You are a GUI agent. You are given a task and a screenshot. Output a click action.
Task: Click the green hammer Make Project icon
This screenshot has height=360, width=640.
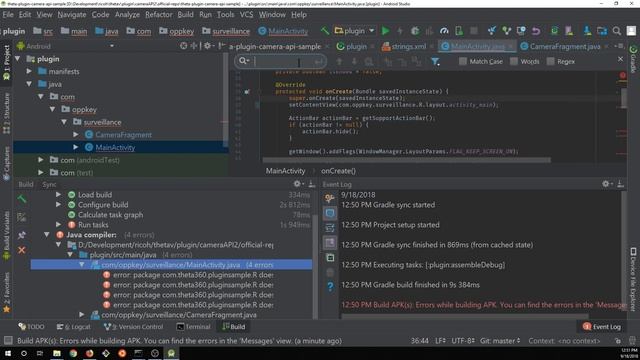click(324, 31)
